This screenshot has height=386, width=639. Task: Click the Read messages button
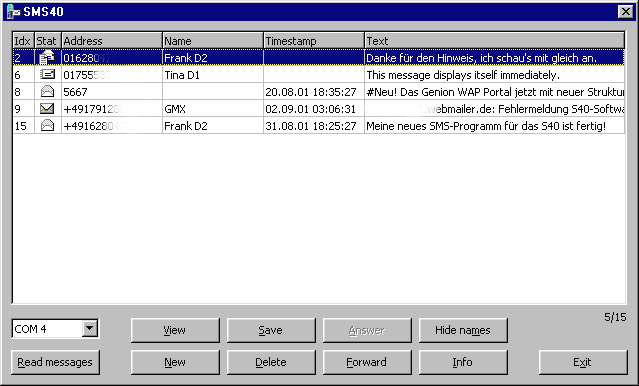pos(55,362)
